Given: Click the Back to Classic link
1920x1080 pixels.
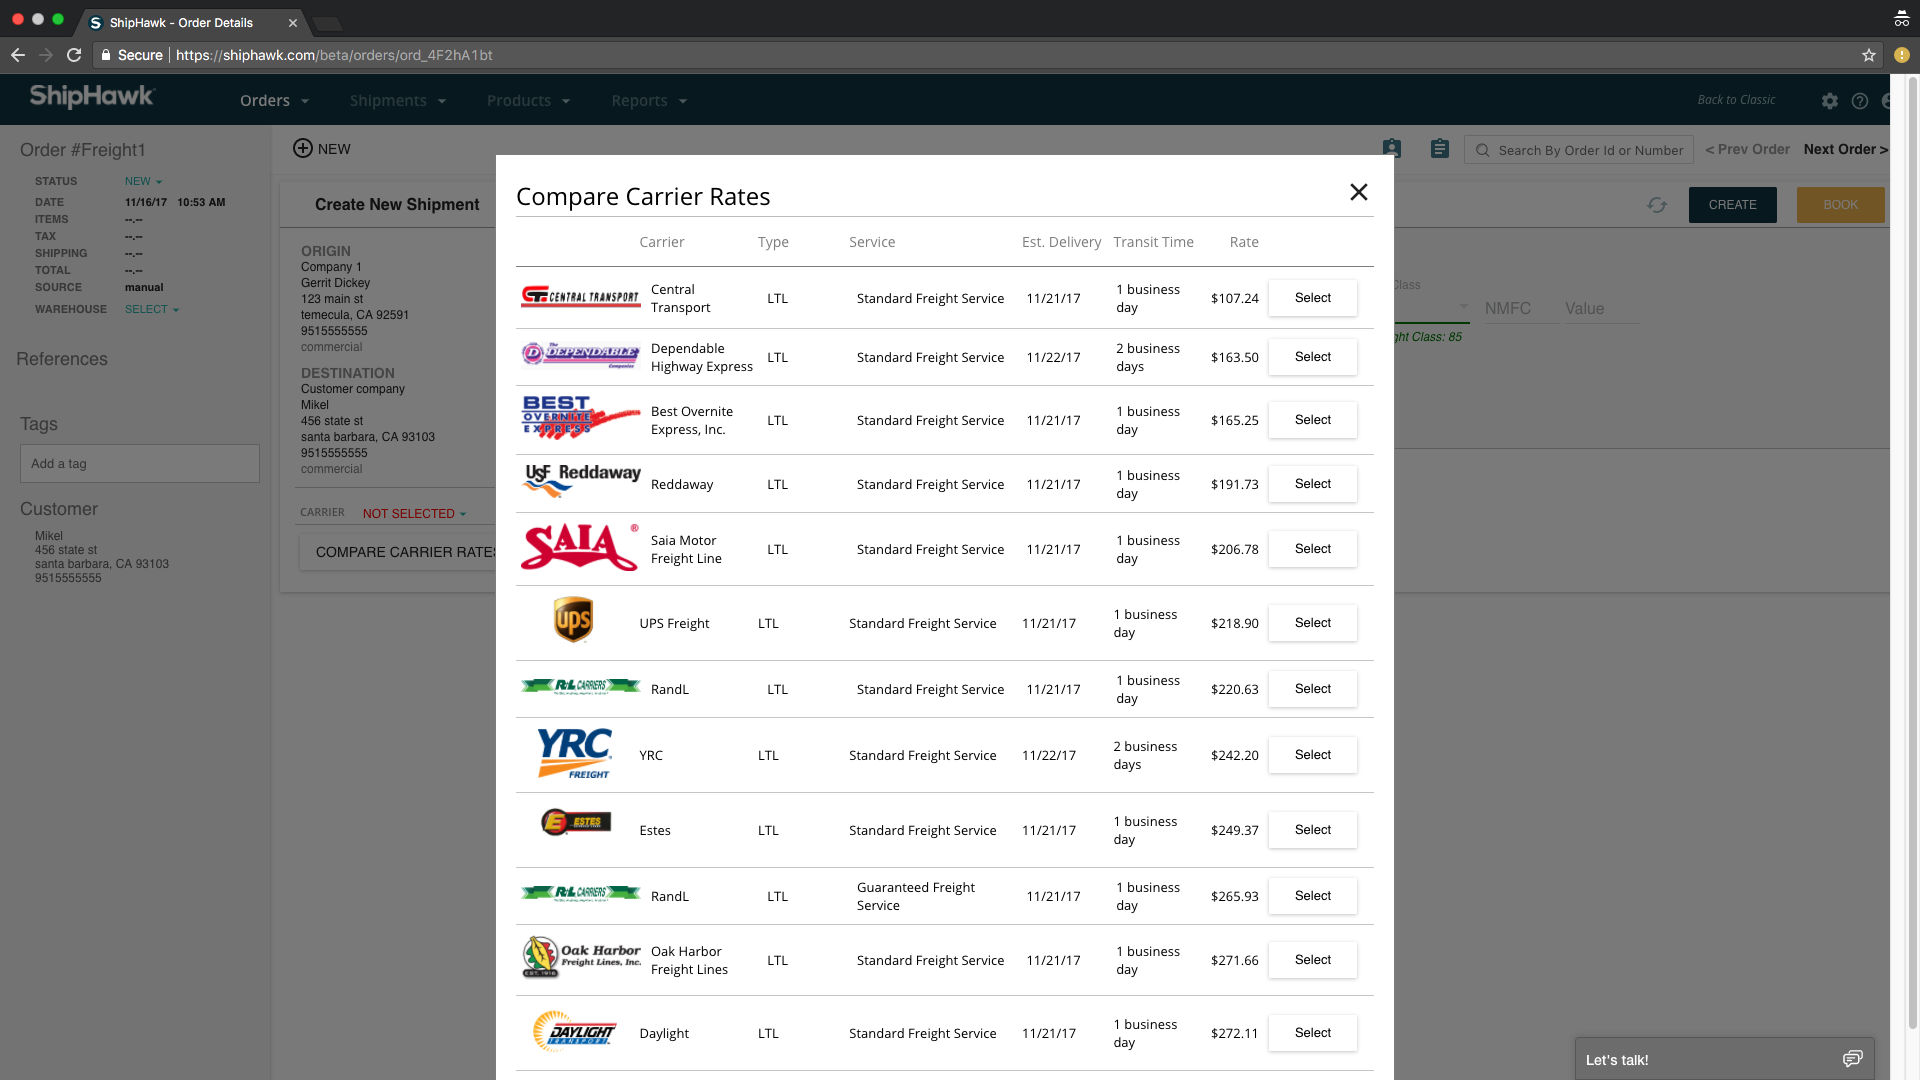Looking at the screenshot, I should coord(1736,99).
